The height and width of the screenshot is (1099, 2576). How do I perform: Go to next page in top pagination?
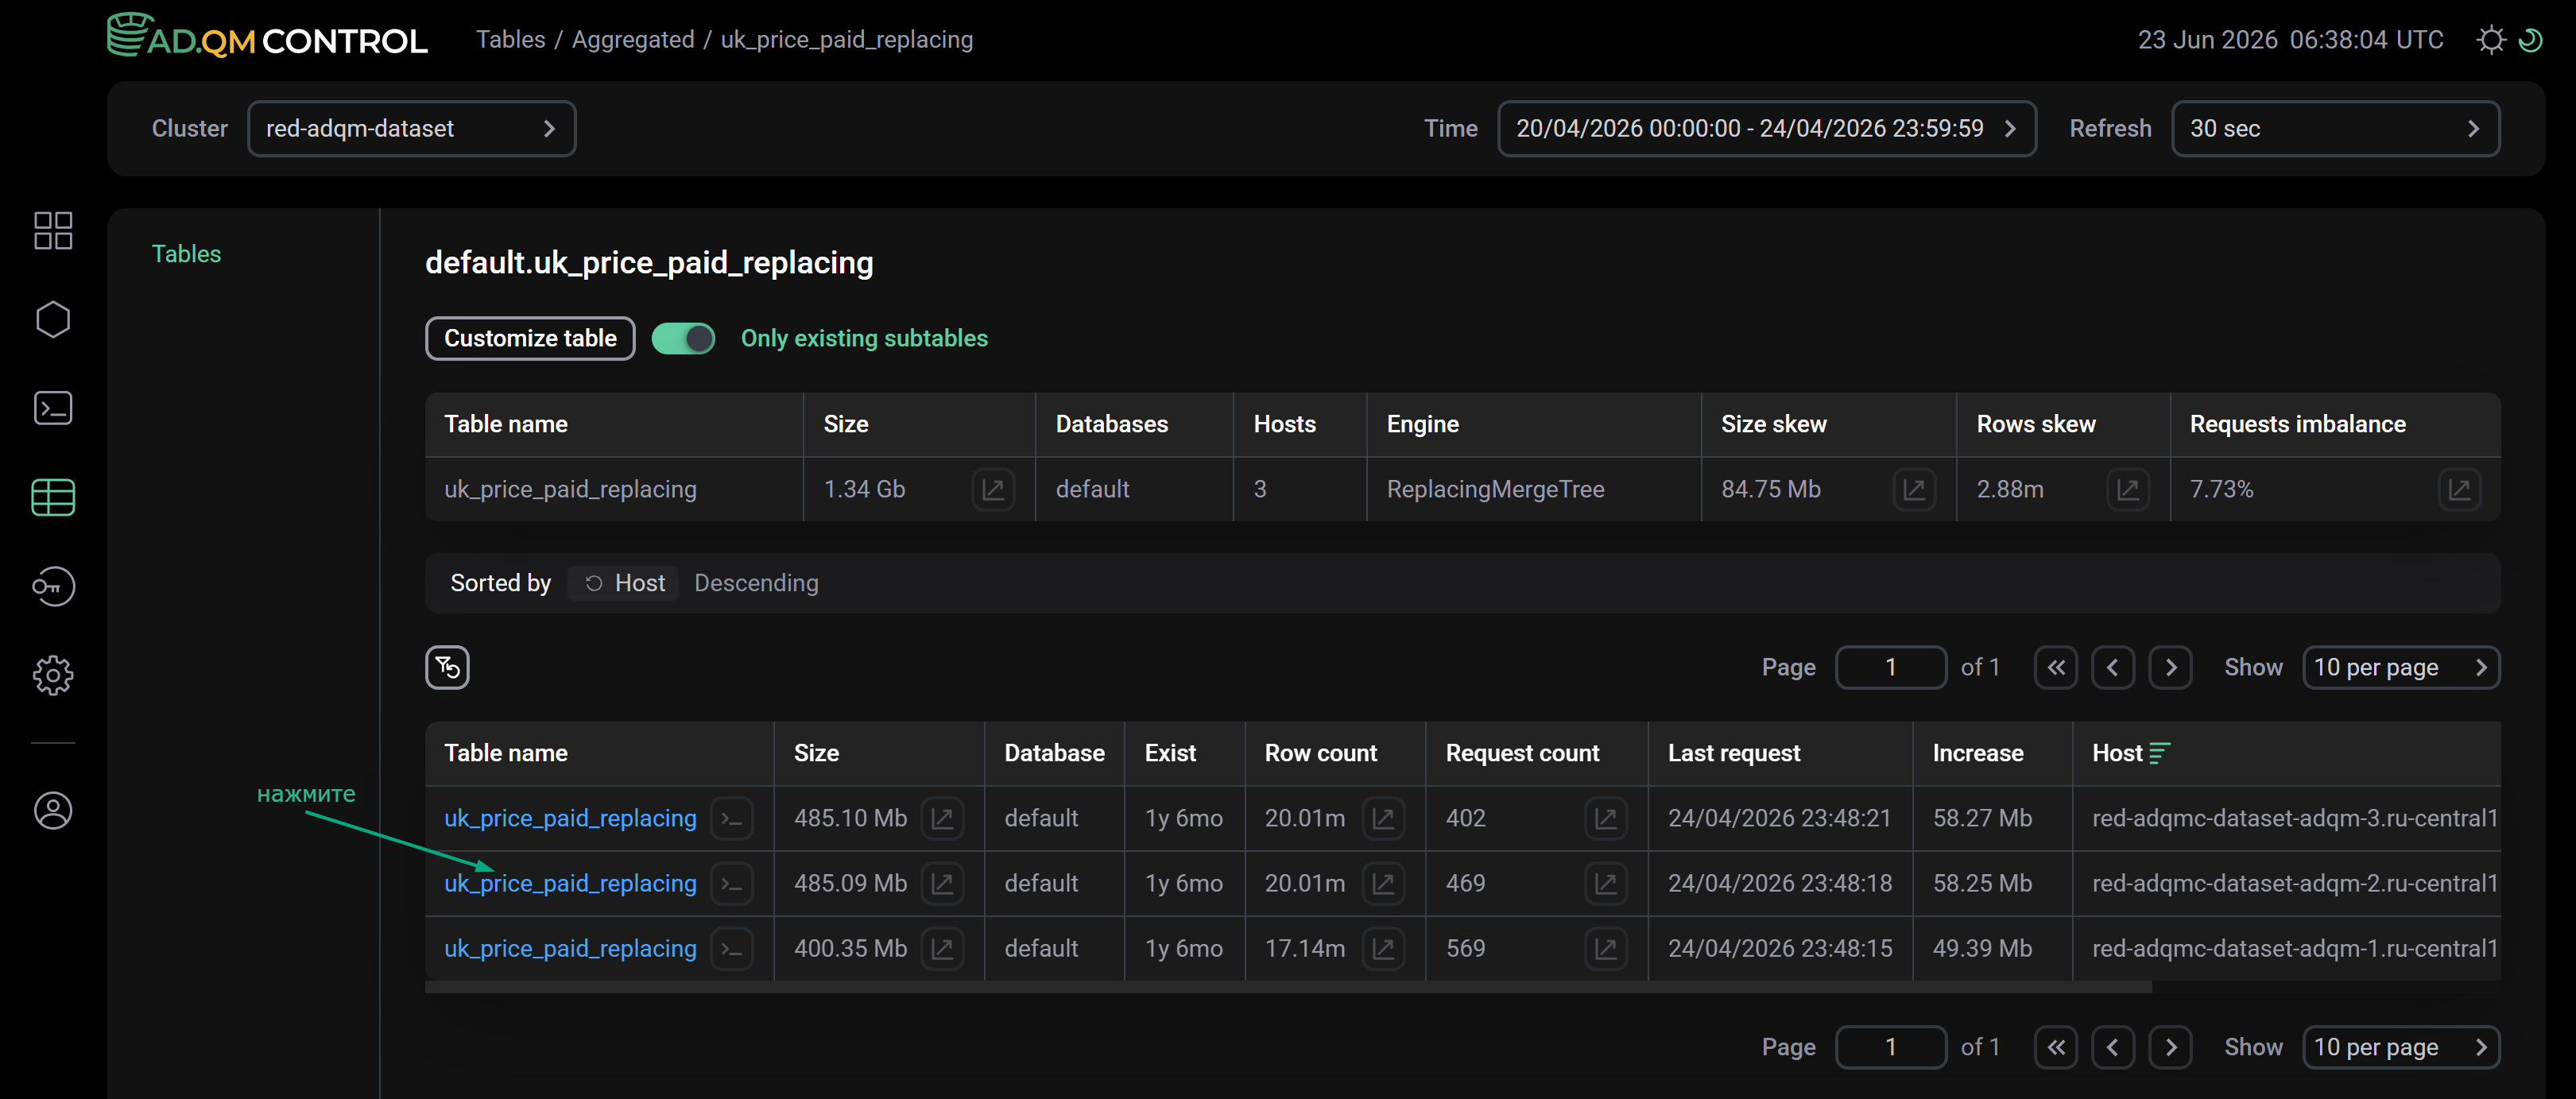tap(2170, 667)
